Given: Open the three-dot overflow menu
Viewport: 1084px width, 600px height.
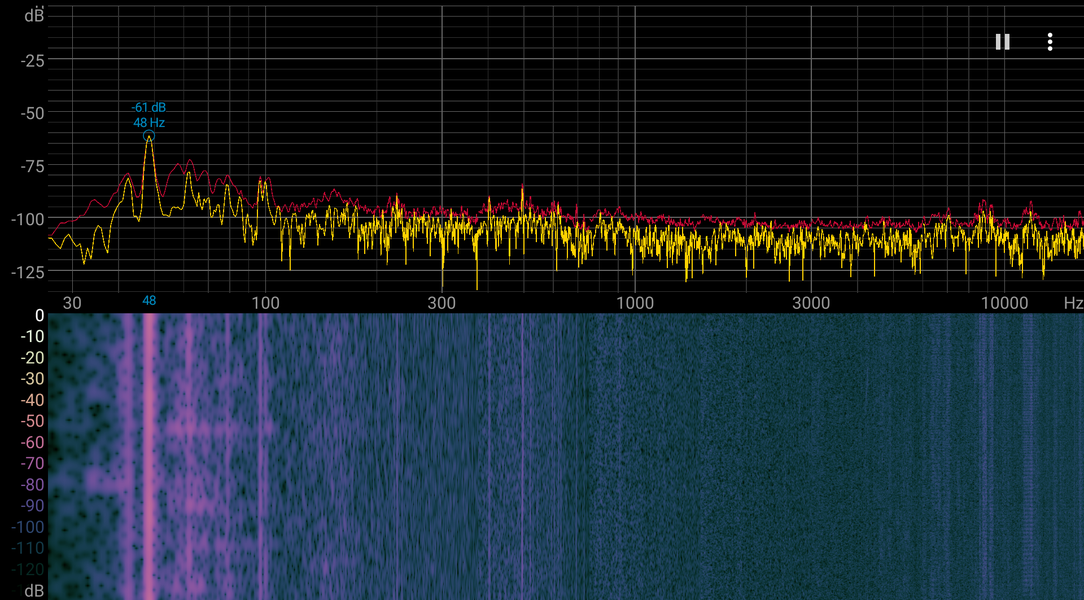Looking at the screenshot, I should 1049,42.
